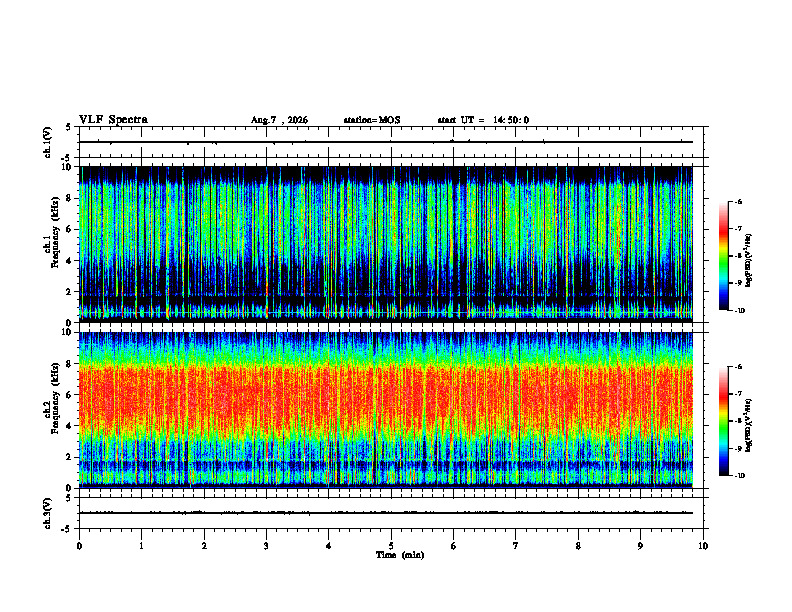
Task: Click inside the ch.1 spectrogram panel
Action: (x=386, y=244)
